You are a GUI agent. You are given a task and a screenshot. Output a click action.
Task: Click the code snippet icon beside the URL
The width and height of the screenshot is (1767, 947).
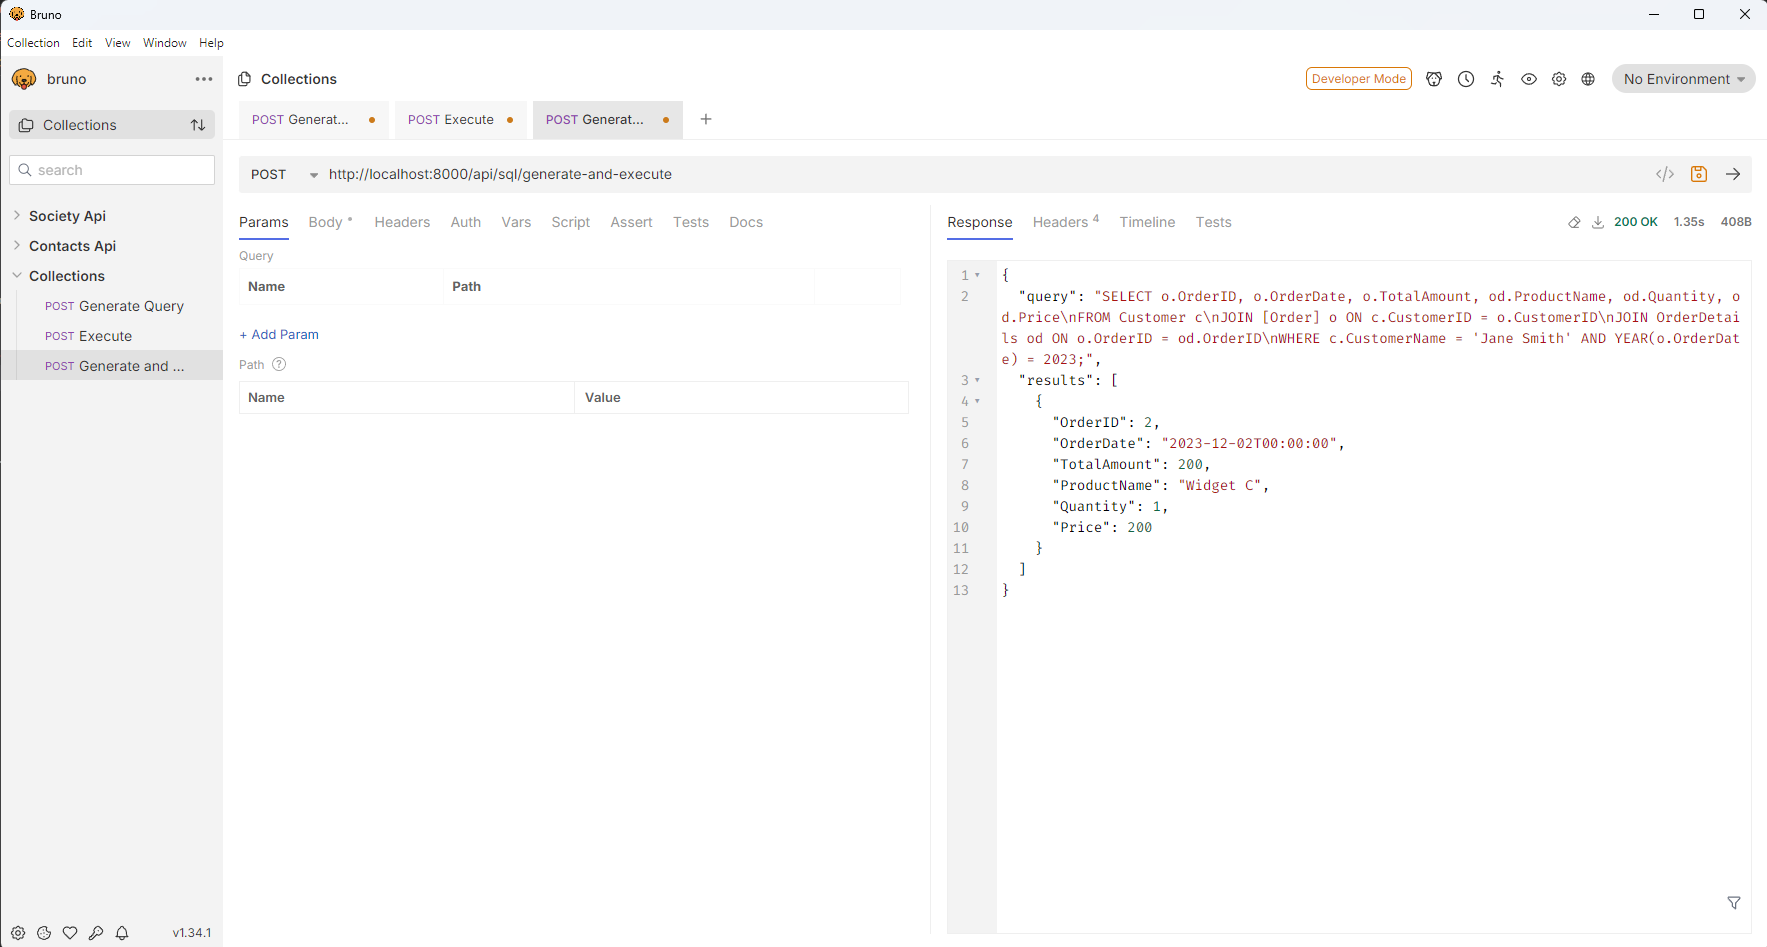tap(1665, 173)
